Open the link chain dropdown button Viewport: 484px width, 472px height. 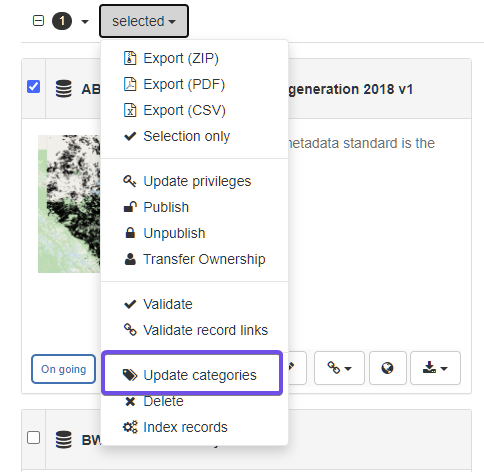click(339, 368)
